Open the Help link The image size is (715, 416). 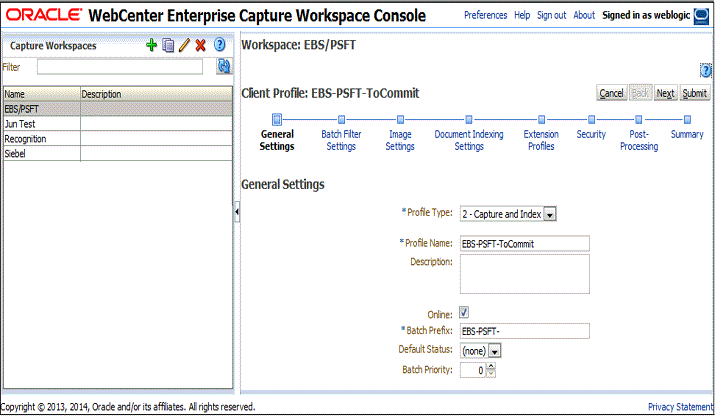(x=522, y=15)
